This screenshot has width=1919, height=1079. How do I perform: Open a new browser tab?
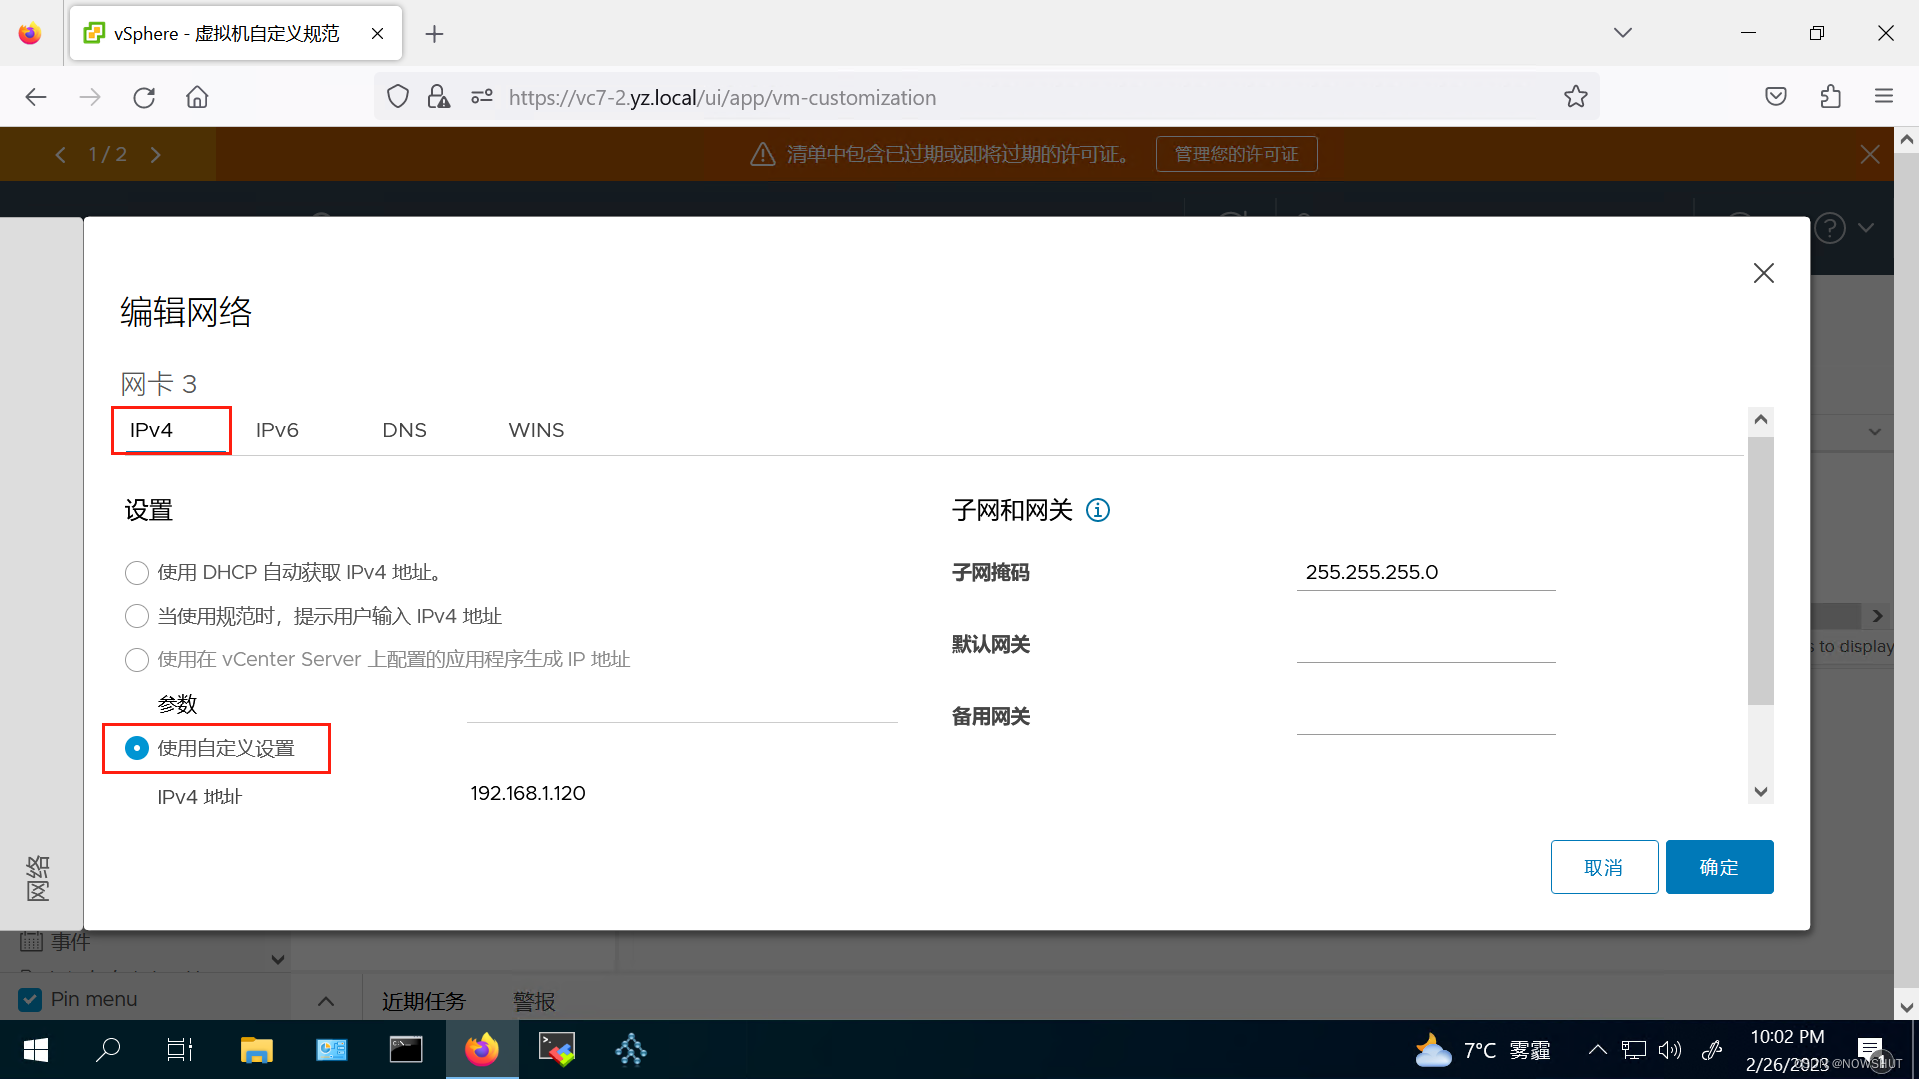point(434,34)
